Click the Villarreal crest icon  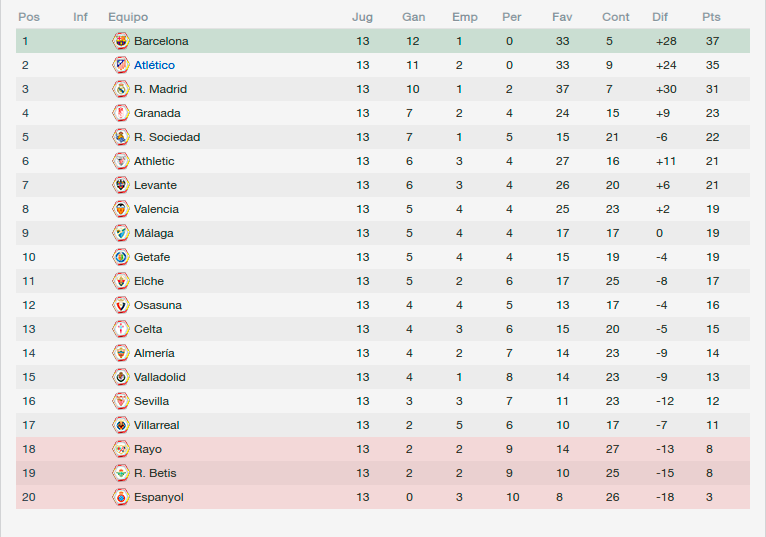[x=121, y=425]
